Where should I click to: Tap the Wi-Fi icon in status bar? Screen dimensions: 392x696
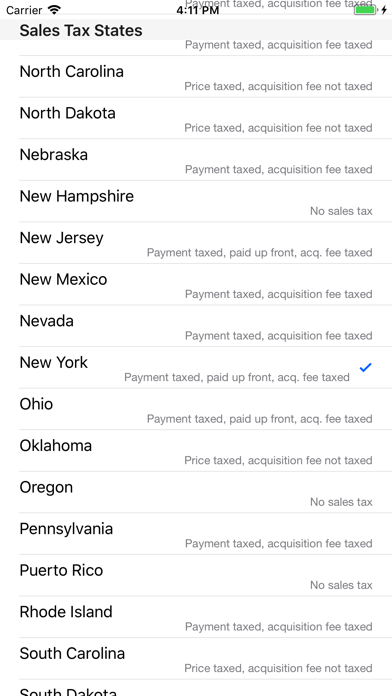[x=54, y=10]
